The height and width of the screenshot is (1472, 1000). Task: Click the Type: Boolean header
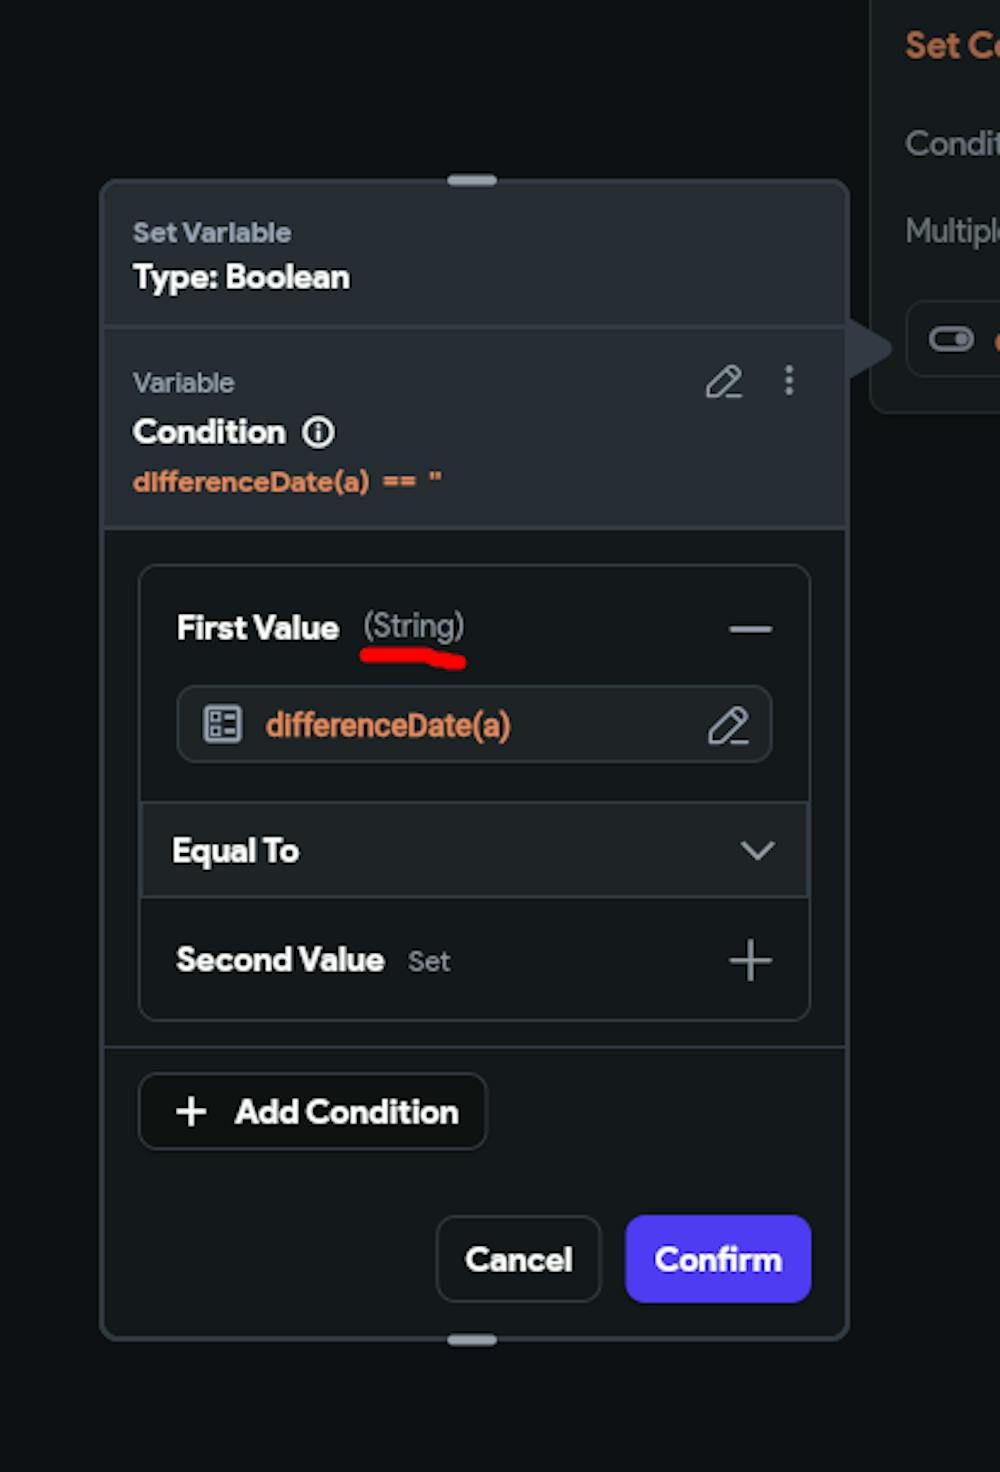tap(242, 277)
